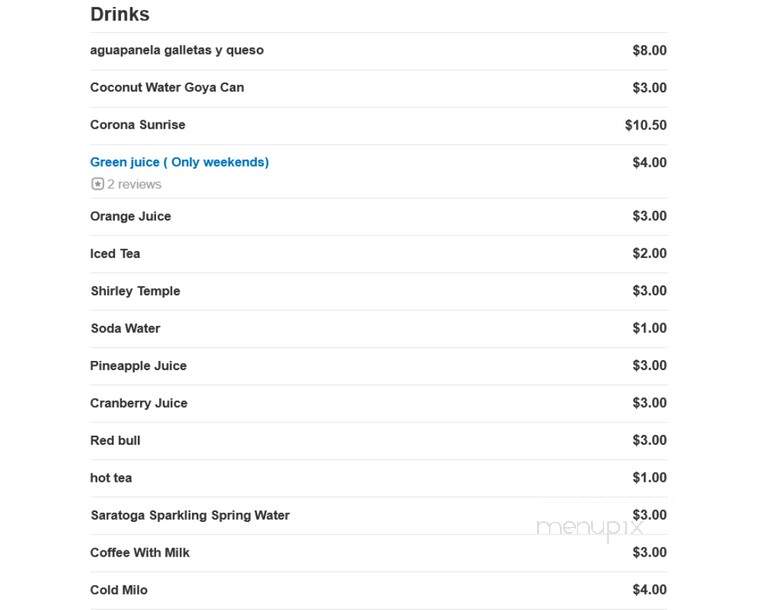Open the 2 reviews link
Viewport: 769px width, 610px height.
(x=134, y=184)
